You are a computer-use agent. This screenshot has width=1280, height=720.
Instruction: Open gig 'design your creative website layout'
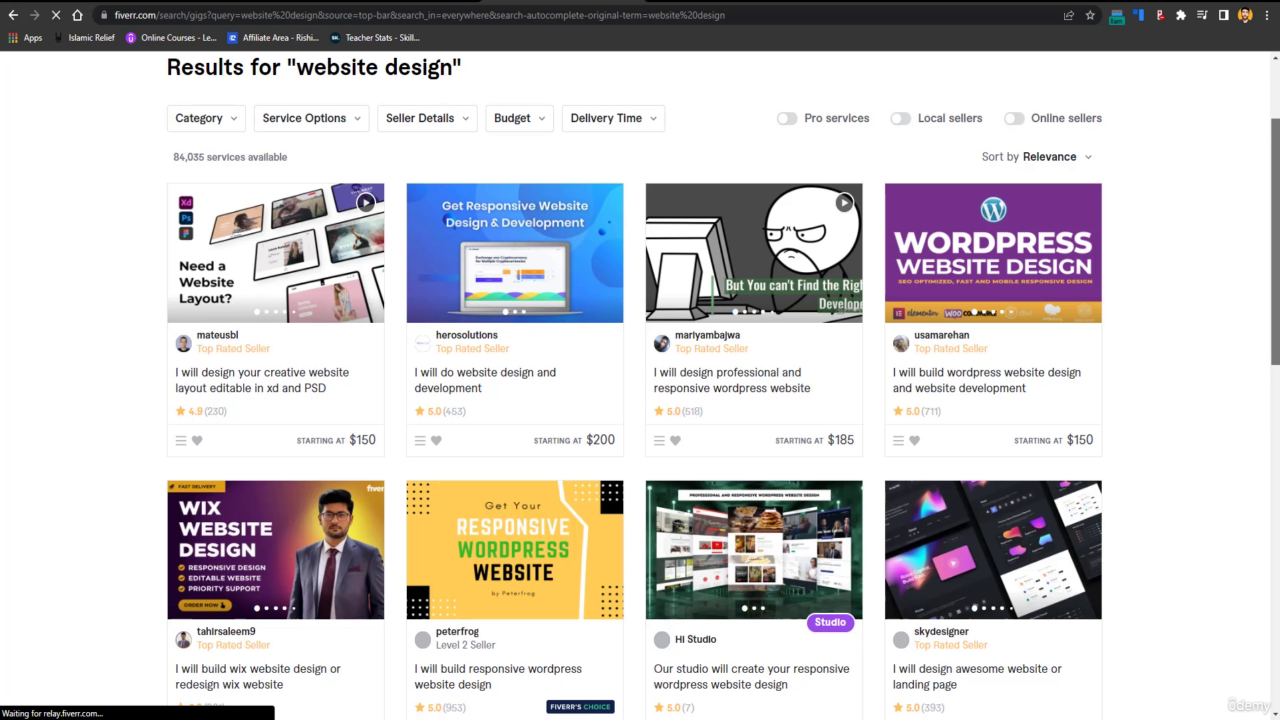click(x=262, y=380)
